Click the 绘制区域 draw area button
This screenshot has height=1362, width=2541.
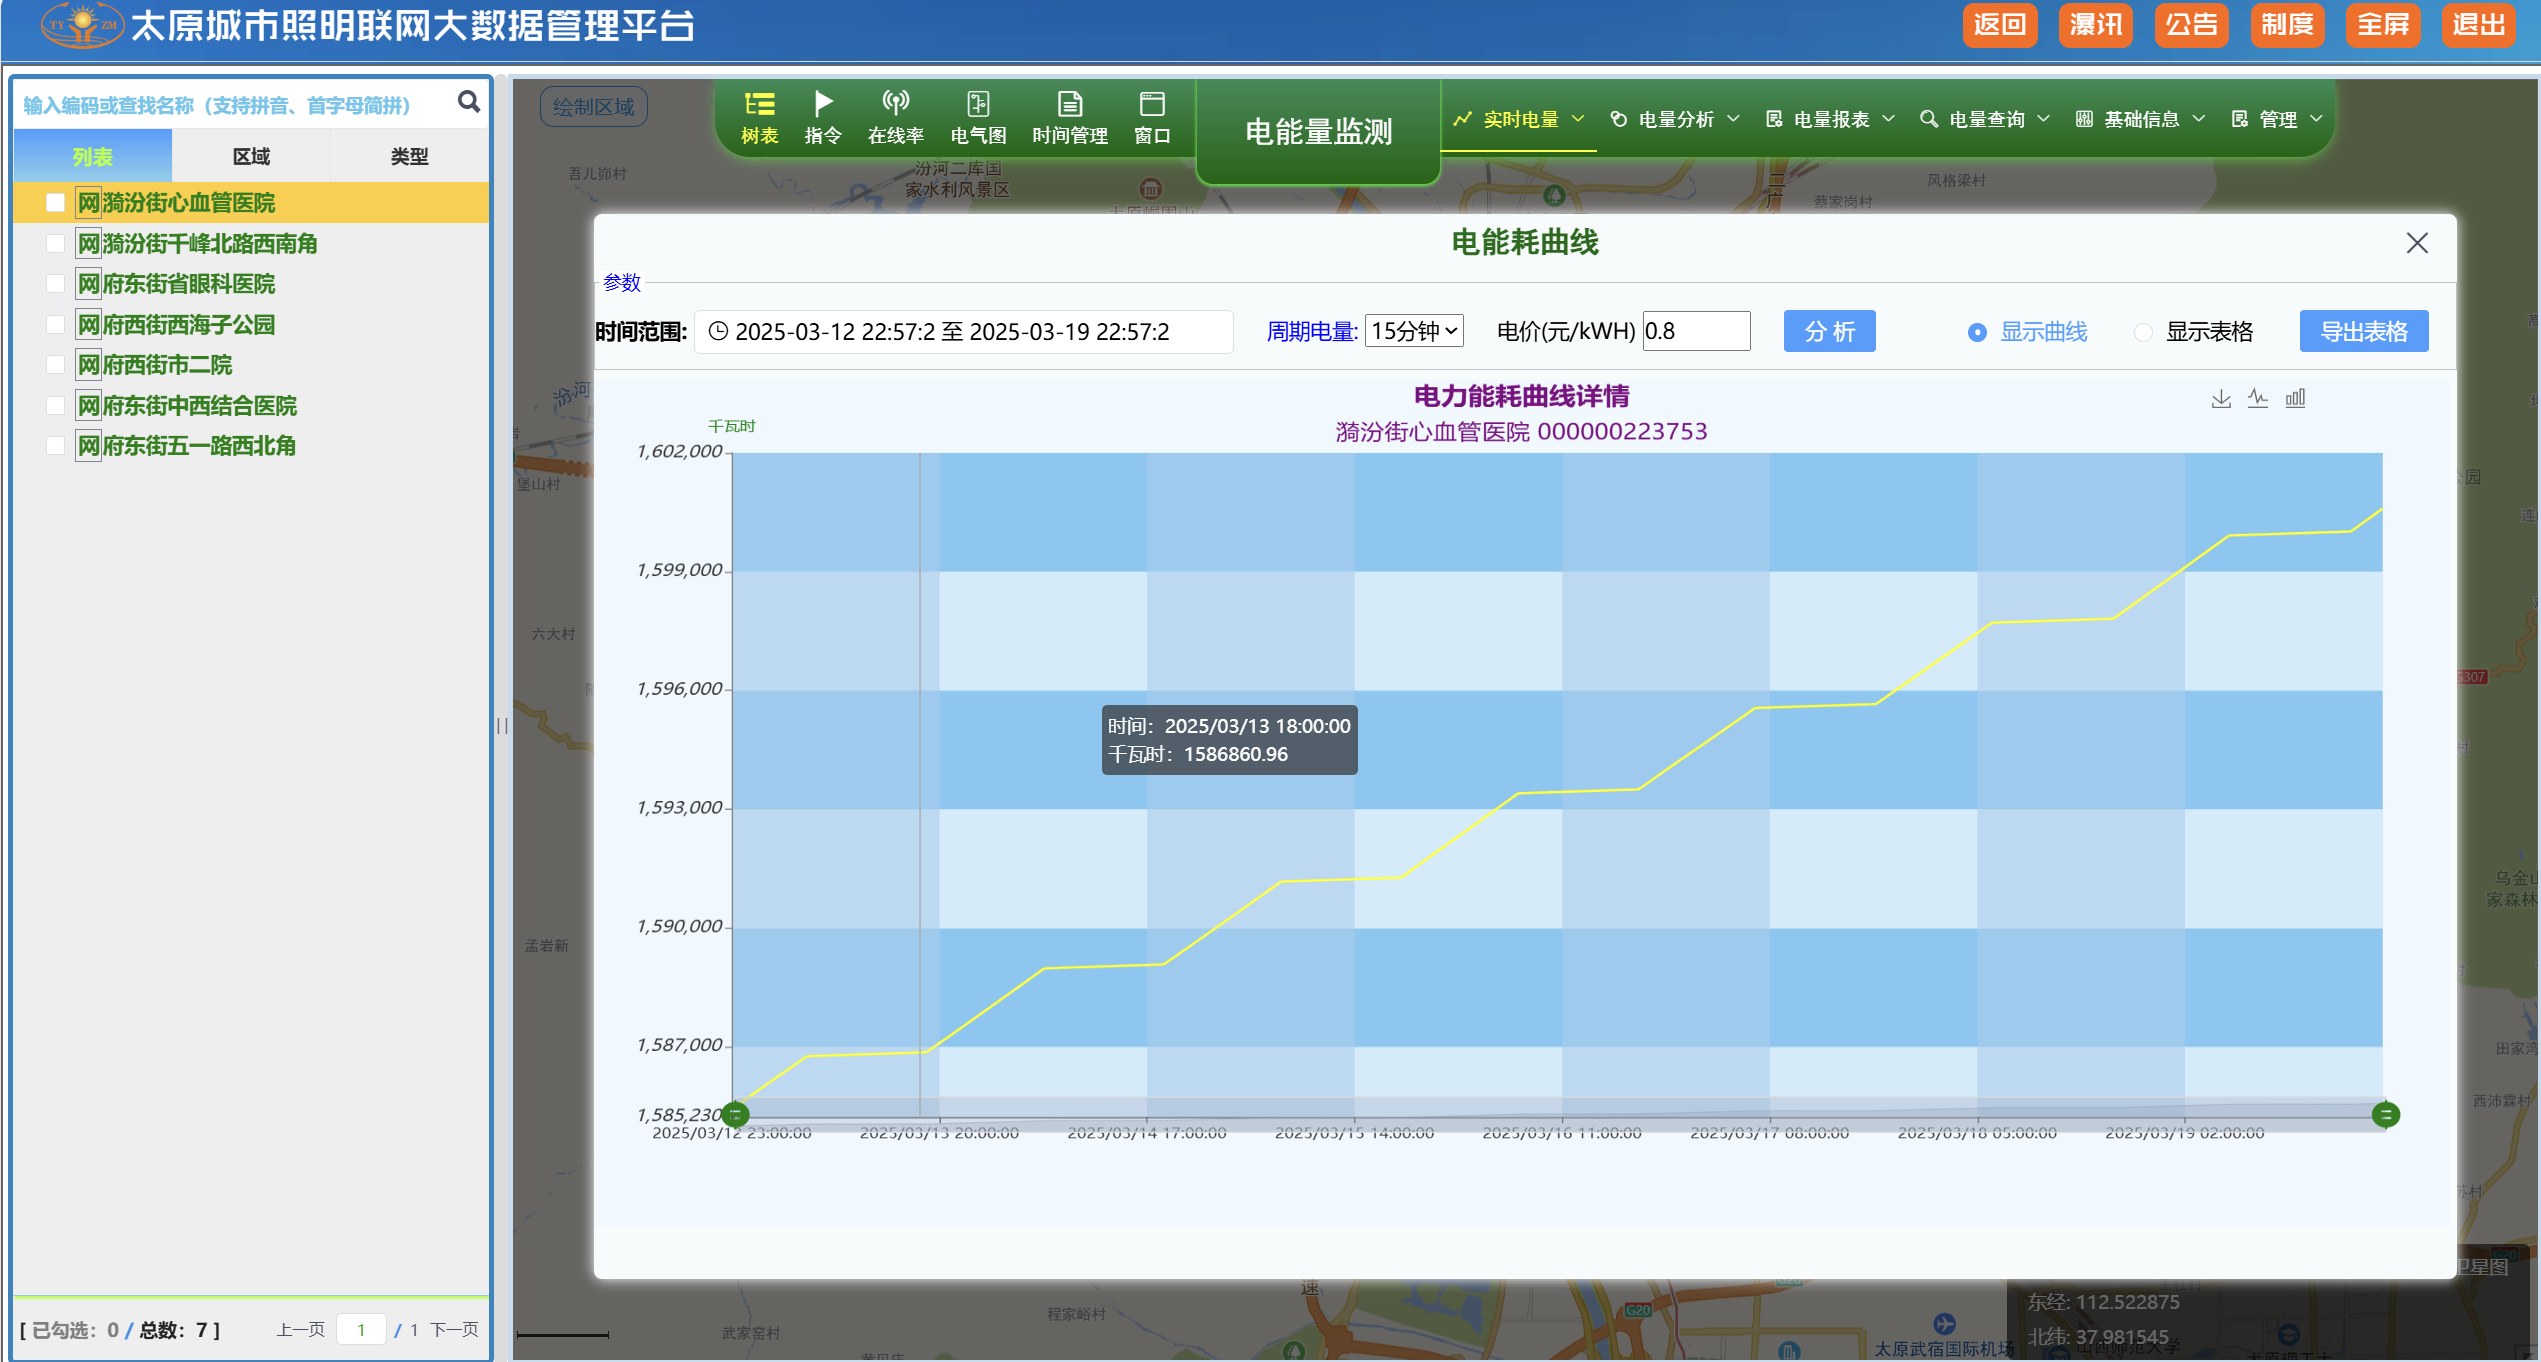point(594,106)
